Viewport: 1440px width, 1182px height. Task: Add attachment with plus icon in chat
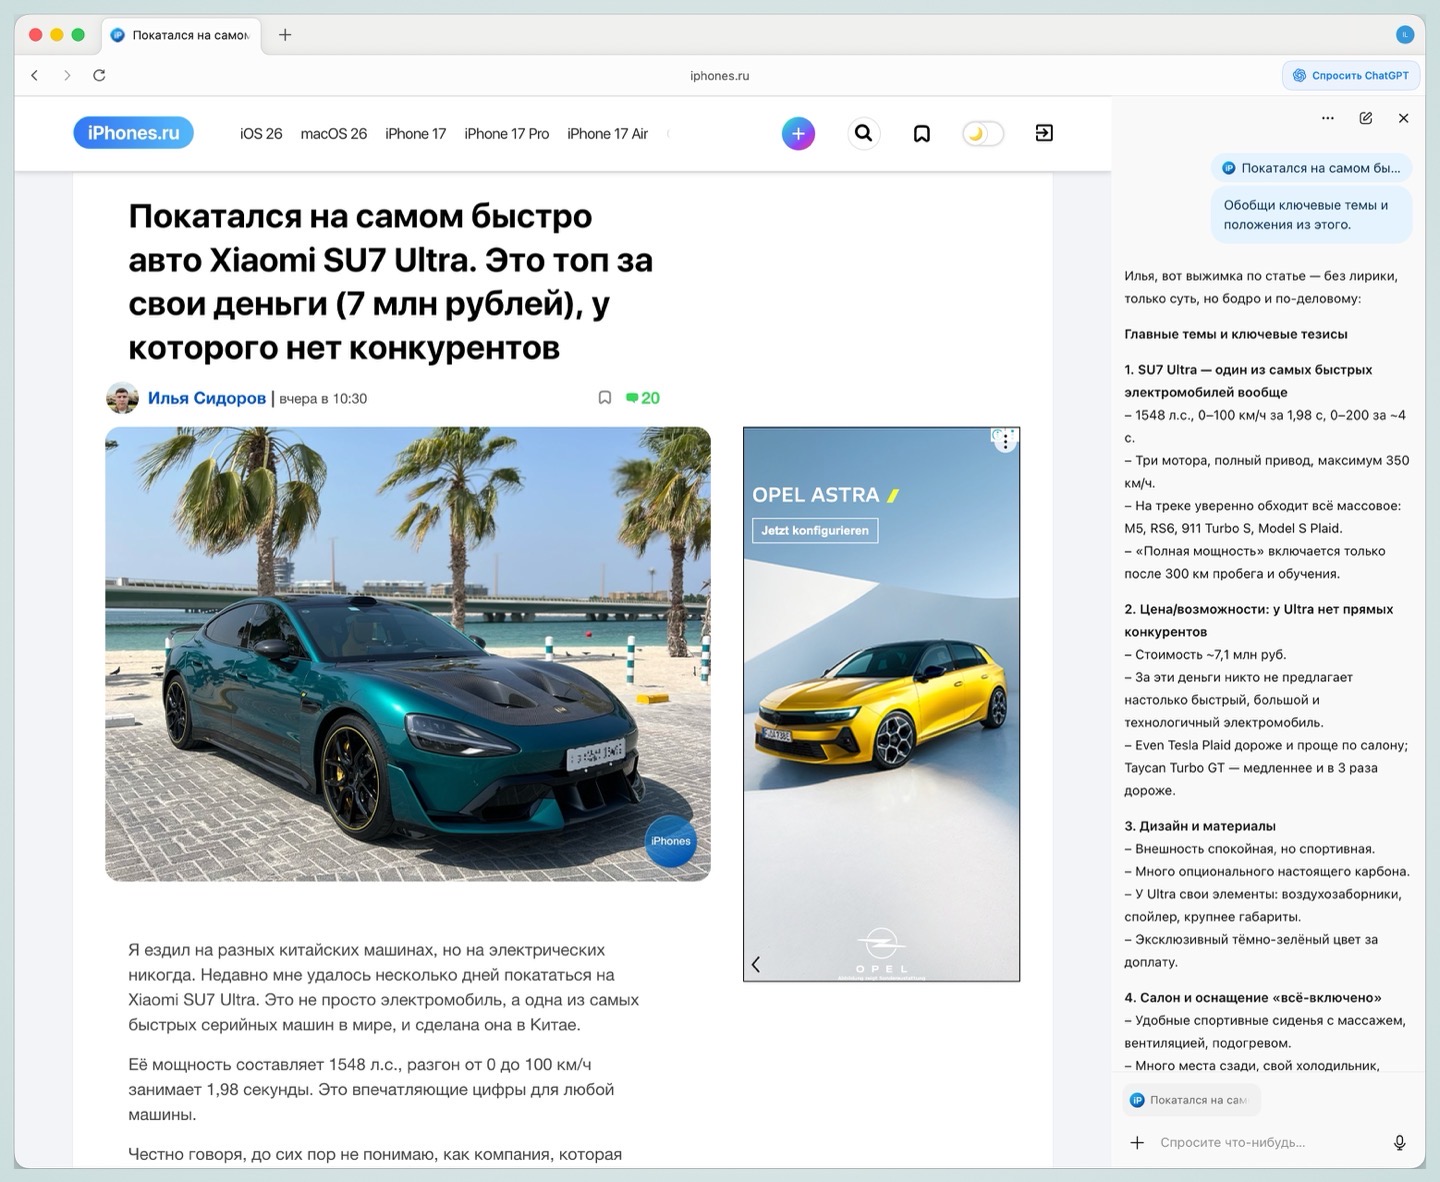point(1137,1142)
